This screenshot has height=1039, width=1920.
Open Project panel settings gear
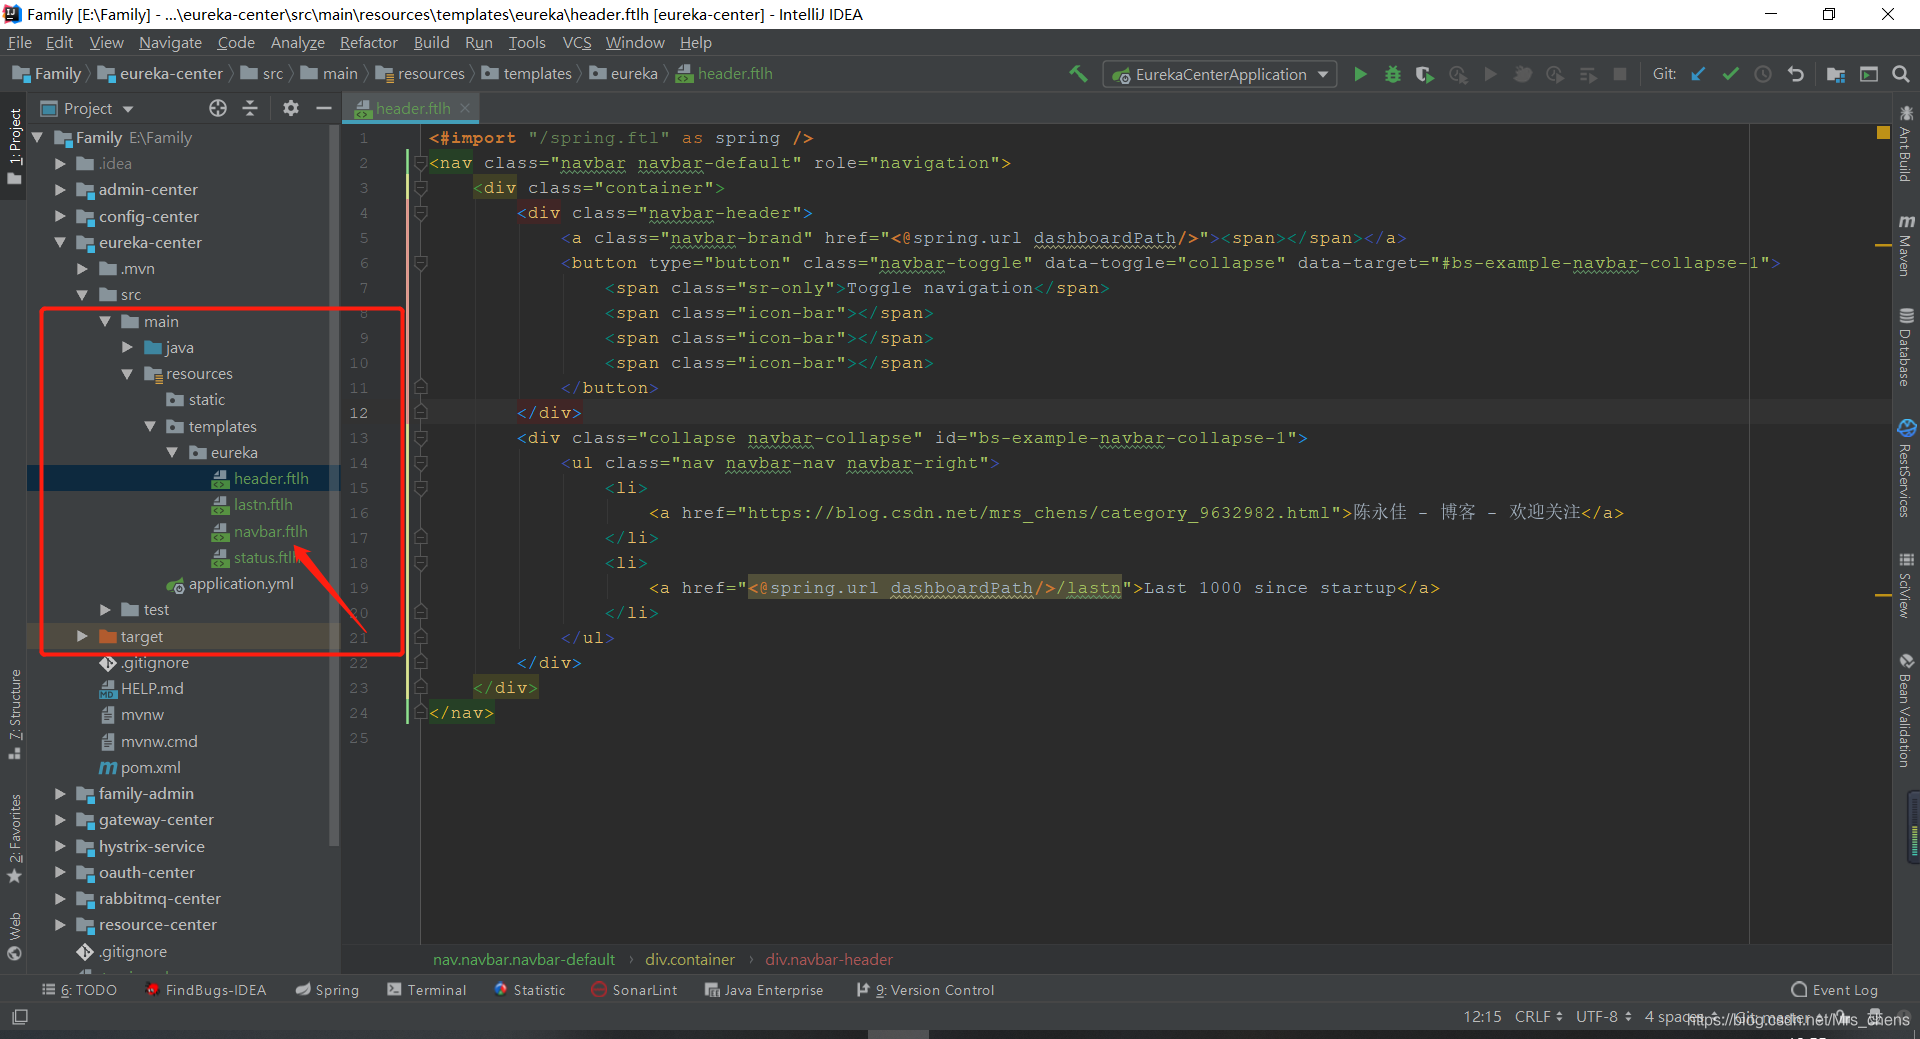point(291,108)
